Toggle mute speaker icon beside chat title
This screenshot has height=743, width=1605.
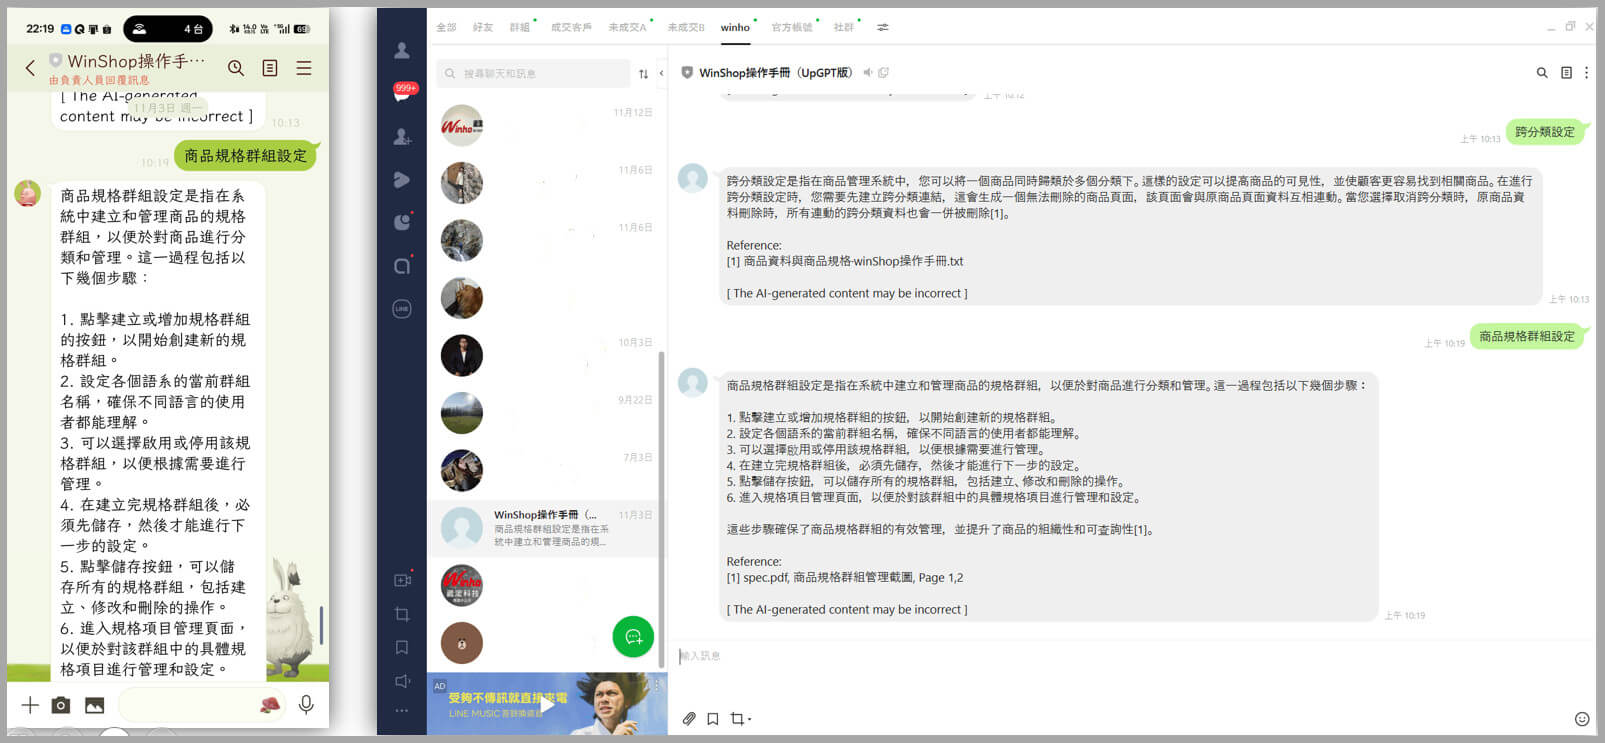[868, 73]
